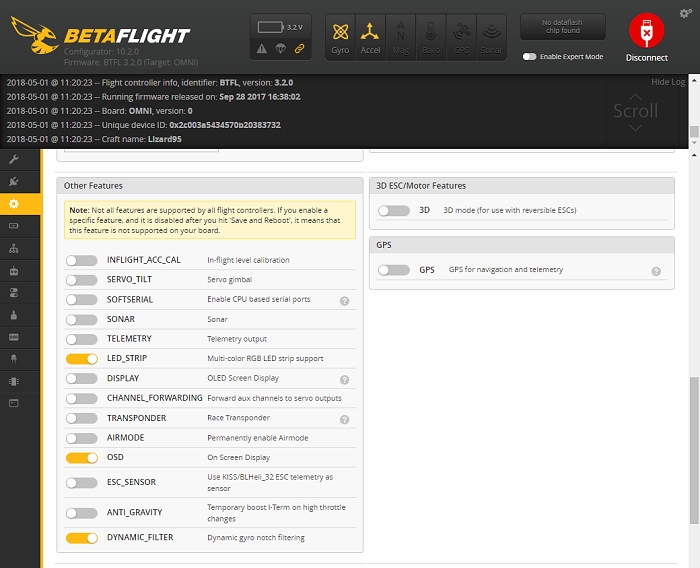Click the main page vertical scrollbar thumb
Image resolution: width=700 pixels, height=568 pixels.
click(694, 451)
